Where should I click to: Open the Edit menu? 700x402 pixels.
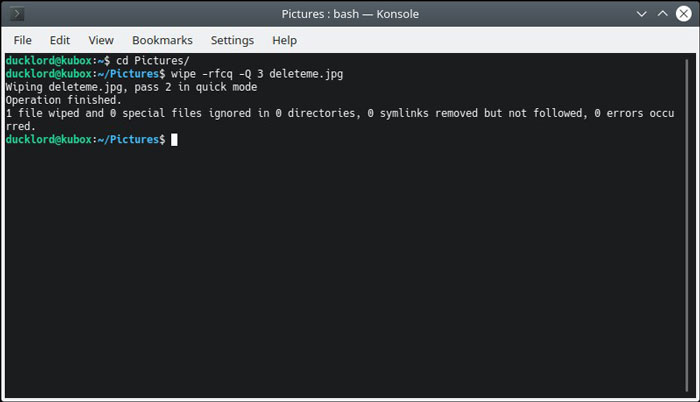[60, 40]
